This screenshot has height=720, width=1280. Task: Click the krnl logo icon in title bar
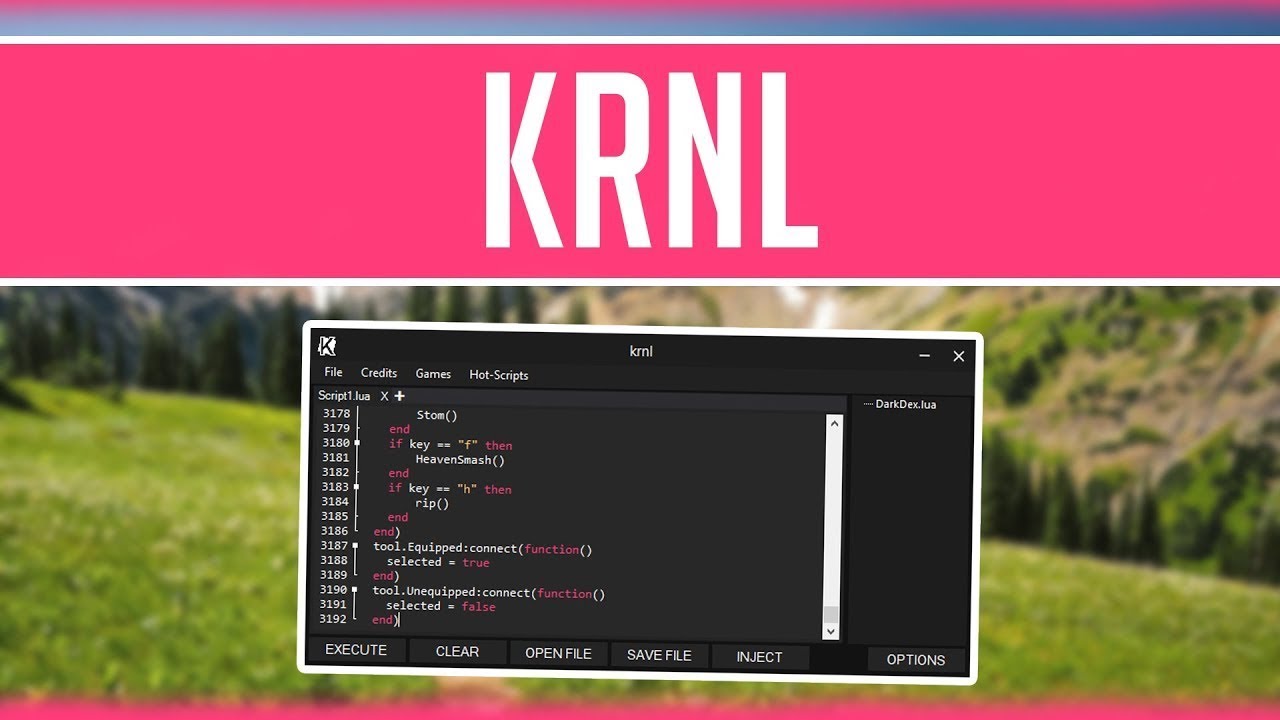pyautogui.click(x=327, y=346)
